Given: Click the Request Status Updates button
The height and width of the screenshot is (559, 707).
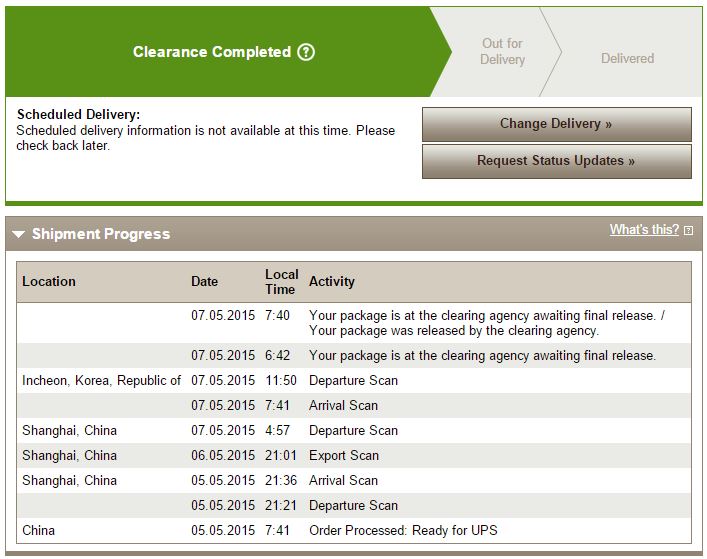Looking at the screenshot, I should [556, 161].
